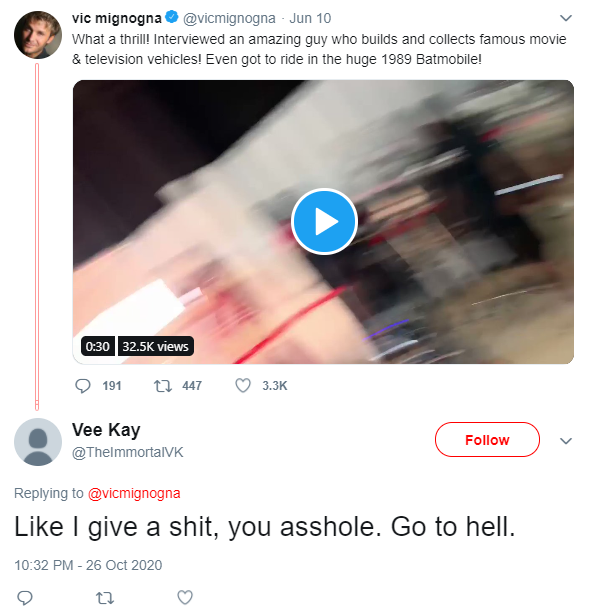The height and width of the screenshot is (616, 596).
Task: Click the Vee Kay display name
Action: click(x=106, y=430)
